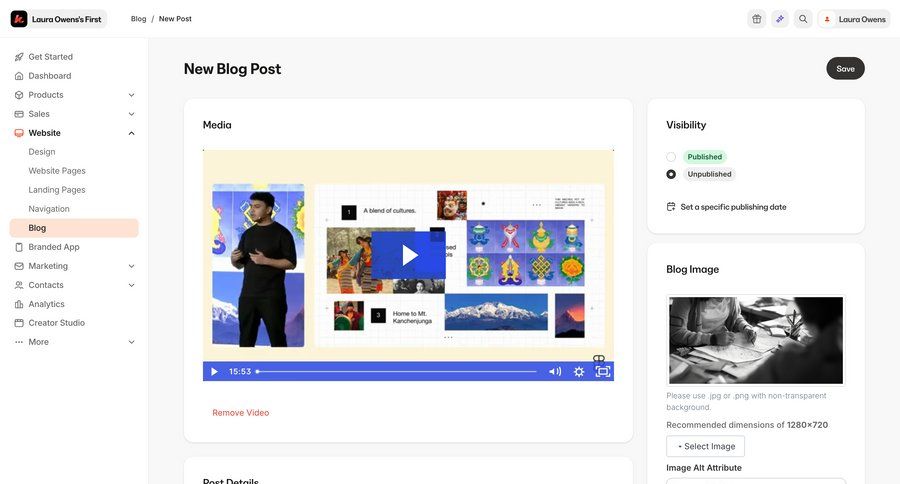Open the gift box icon in header

pyautogui.click(x=757, y=19)
